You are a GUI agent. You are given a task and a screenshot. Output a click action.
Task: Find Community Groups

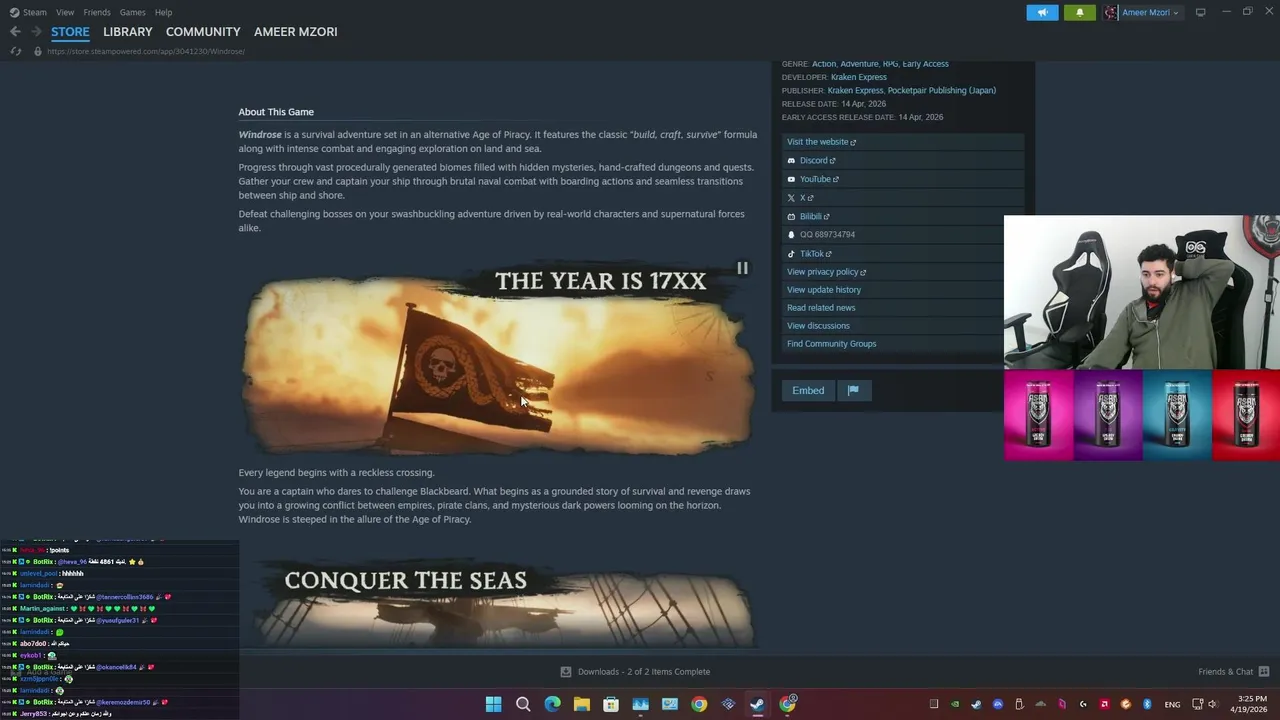pyautogui.click(x=831, y=344)
